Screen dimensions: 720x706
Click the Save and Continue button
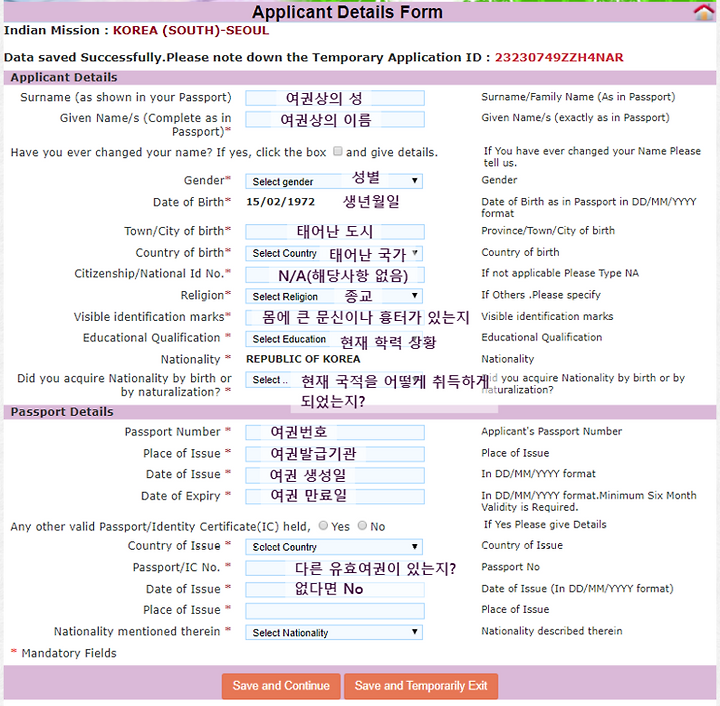[281, 686]
